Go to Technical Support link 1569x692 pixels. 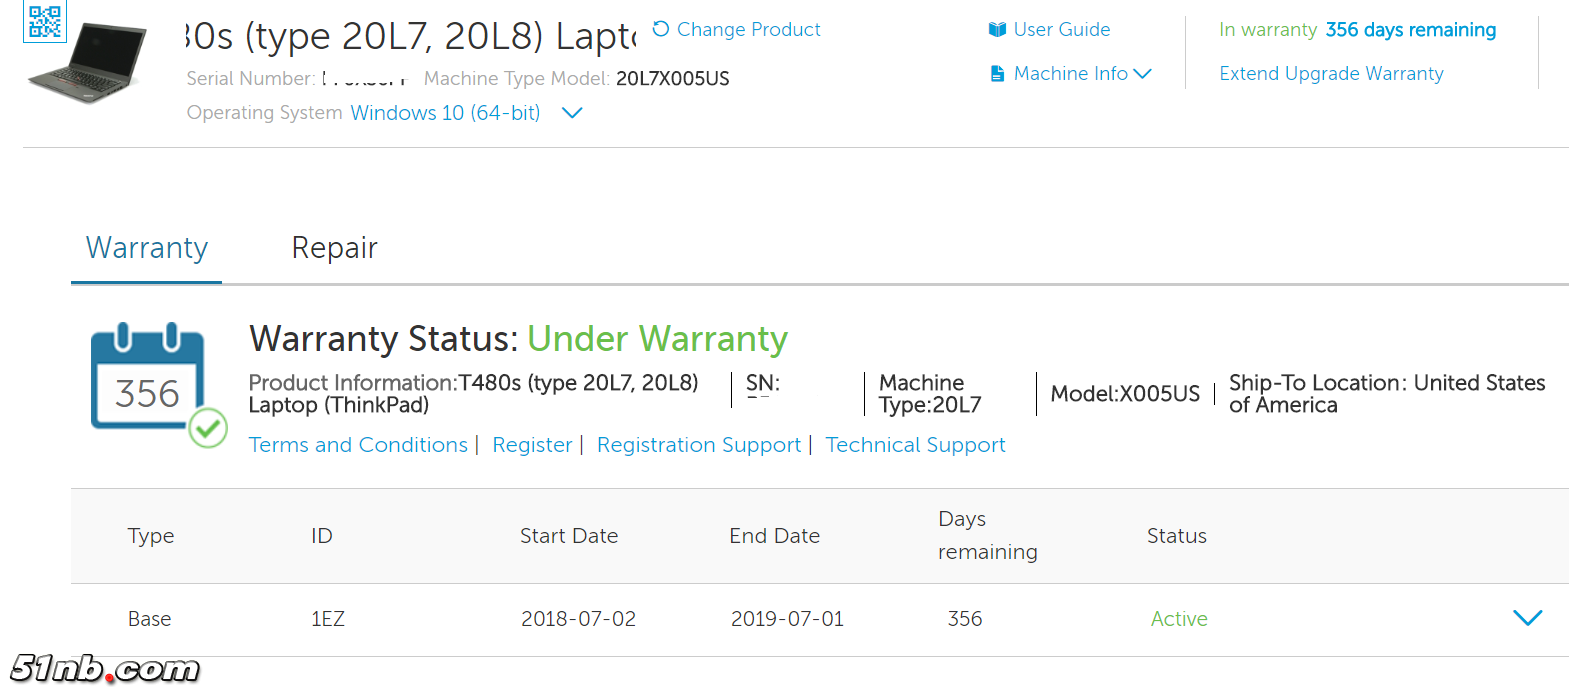[915, 445]
